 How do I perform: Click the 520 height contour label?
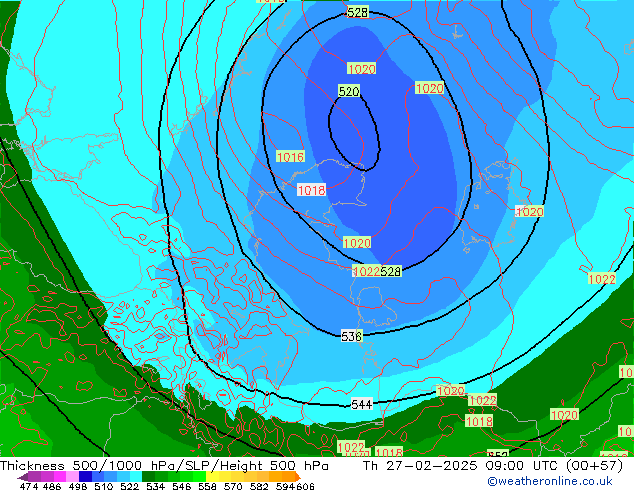[x=348, y=91]
